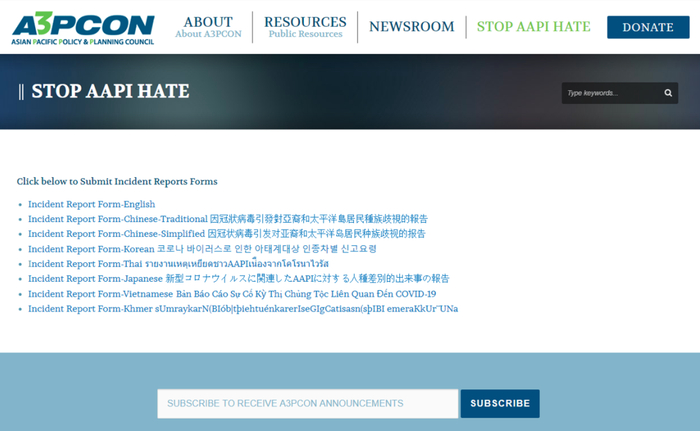Open the Chinese-Traditional incident report form

coord(228,219)
